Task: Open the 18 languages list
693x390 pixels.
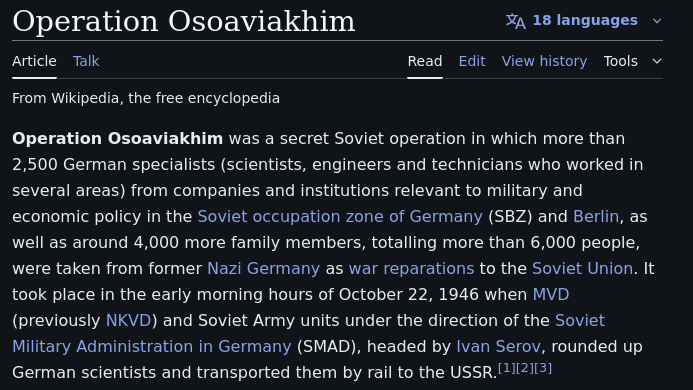Action: point(585,20)
